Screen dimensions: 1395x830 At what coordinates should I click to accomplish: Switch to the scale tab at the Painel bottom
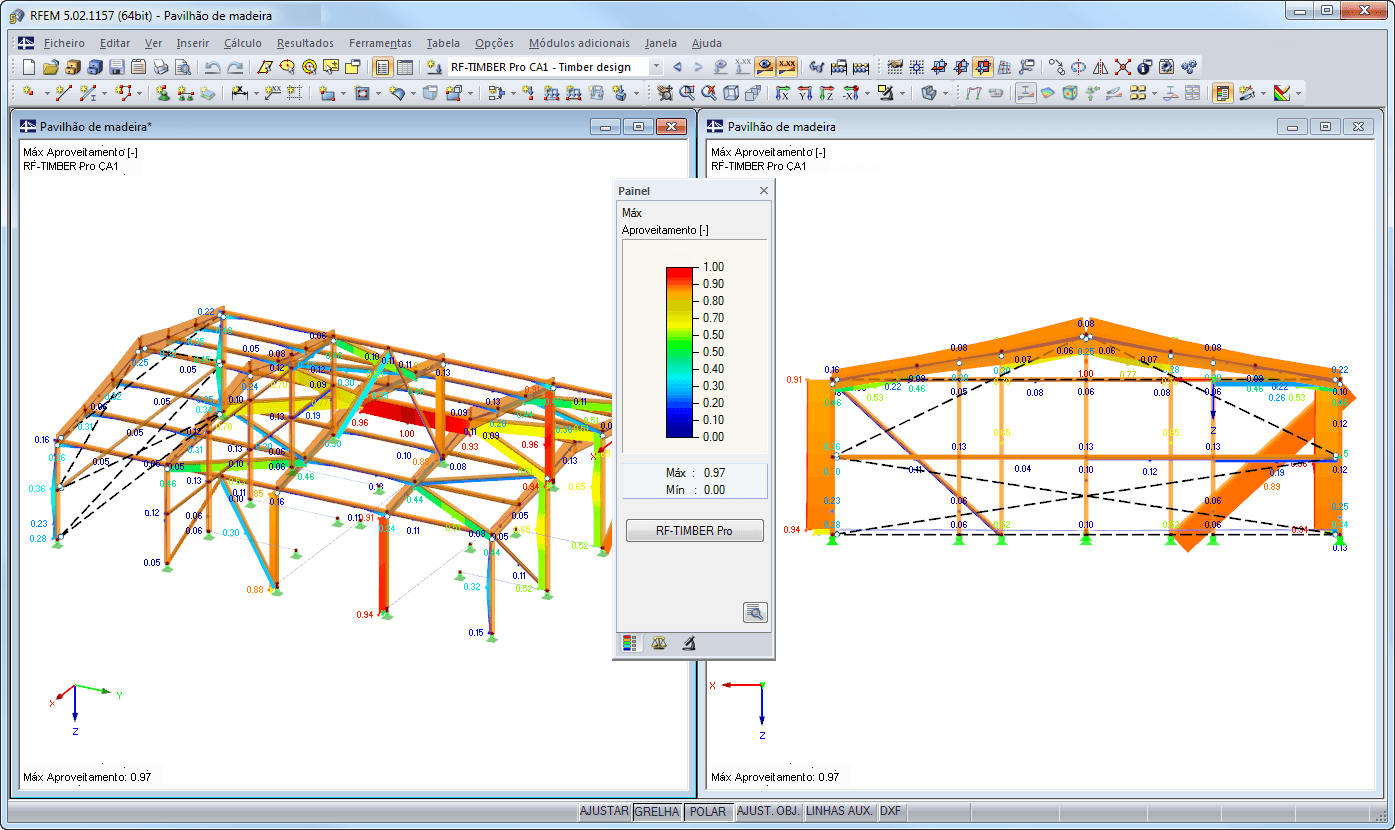[x=659, y=643]
